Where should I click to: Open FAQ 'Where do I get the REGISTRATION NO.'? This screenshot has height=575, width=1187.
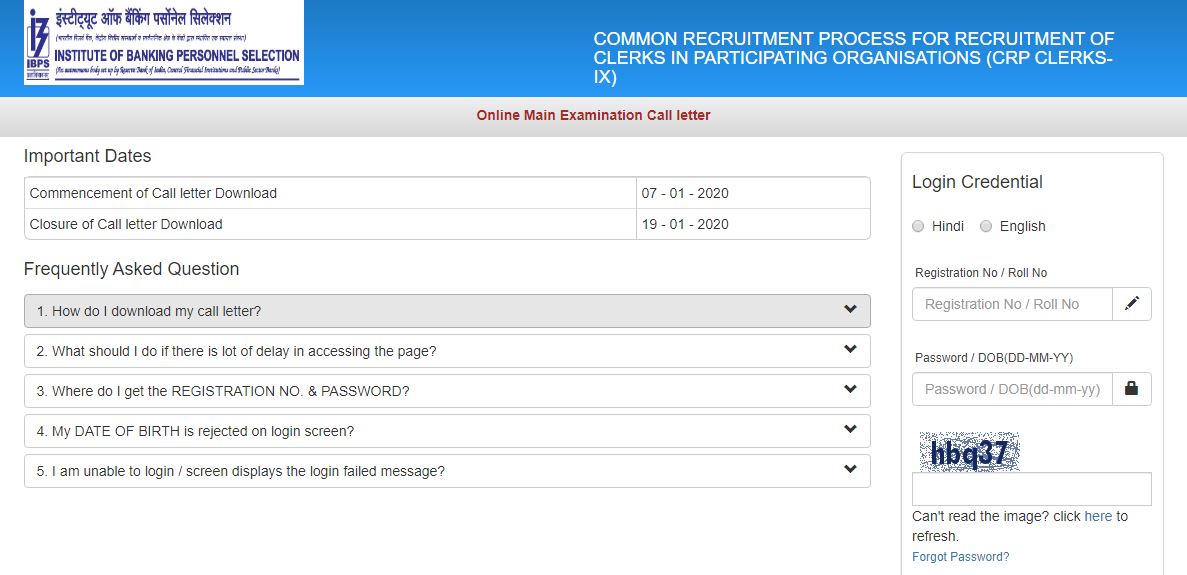coord(223,391)
